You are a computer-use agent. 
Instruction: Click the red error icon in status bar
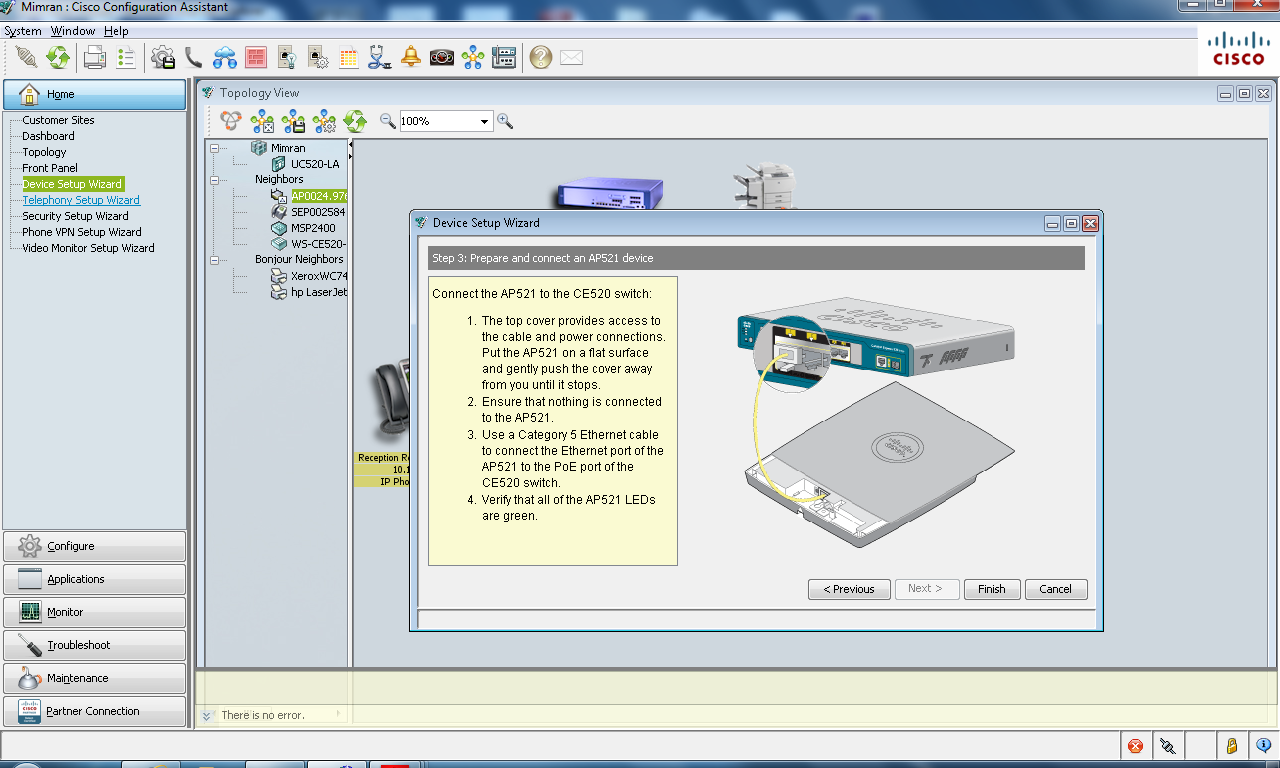coord(1135,745)
